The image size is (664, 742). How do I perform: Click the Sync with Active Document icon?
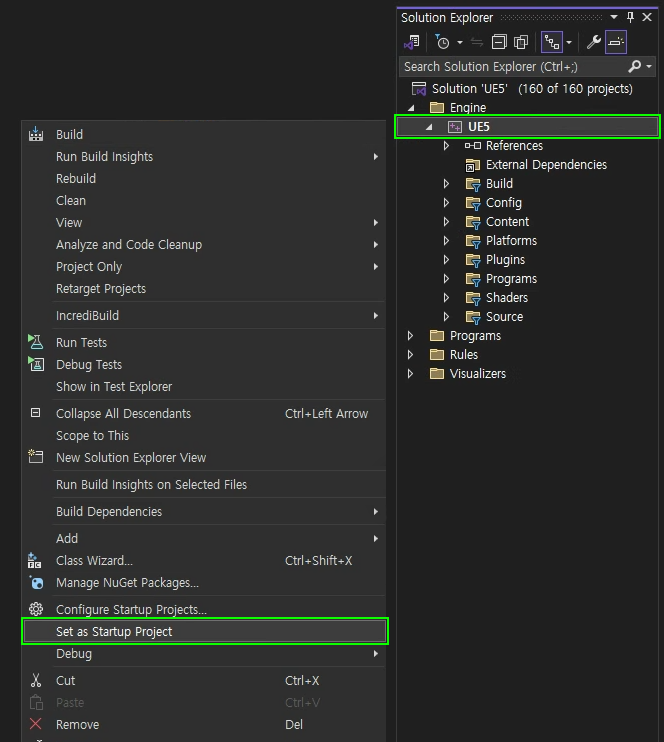tap(477, 43)
